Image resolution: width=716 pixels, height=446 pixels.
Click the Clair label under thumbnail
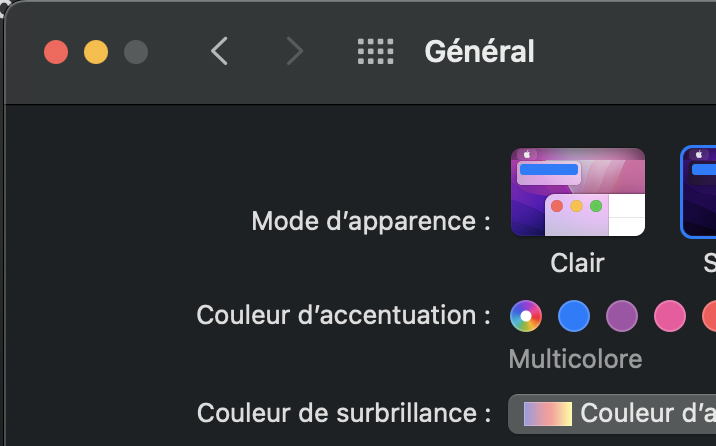coord(578,263)
